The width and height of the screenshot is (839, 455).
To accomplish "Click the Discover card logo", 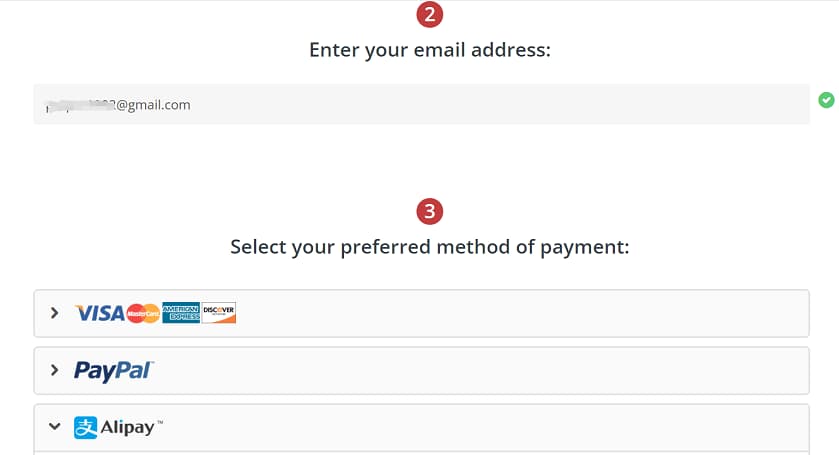I will [x=218, y=313].
